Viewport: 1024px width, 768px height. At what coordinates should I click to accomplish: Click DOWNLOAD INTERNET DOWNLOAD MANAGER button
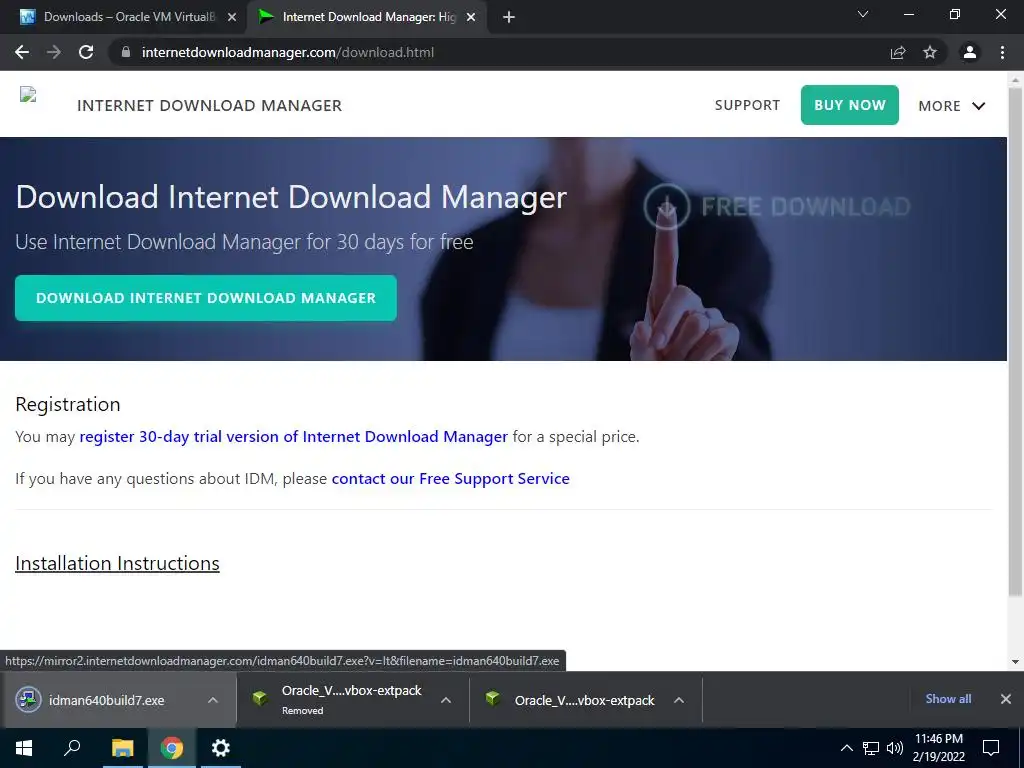pyautogui.click(x=206, y=298)
